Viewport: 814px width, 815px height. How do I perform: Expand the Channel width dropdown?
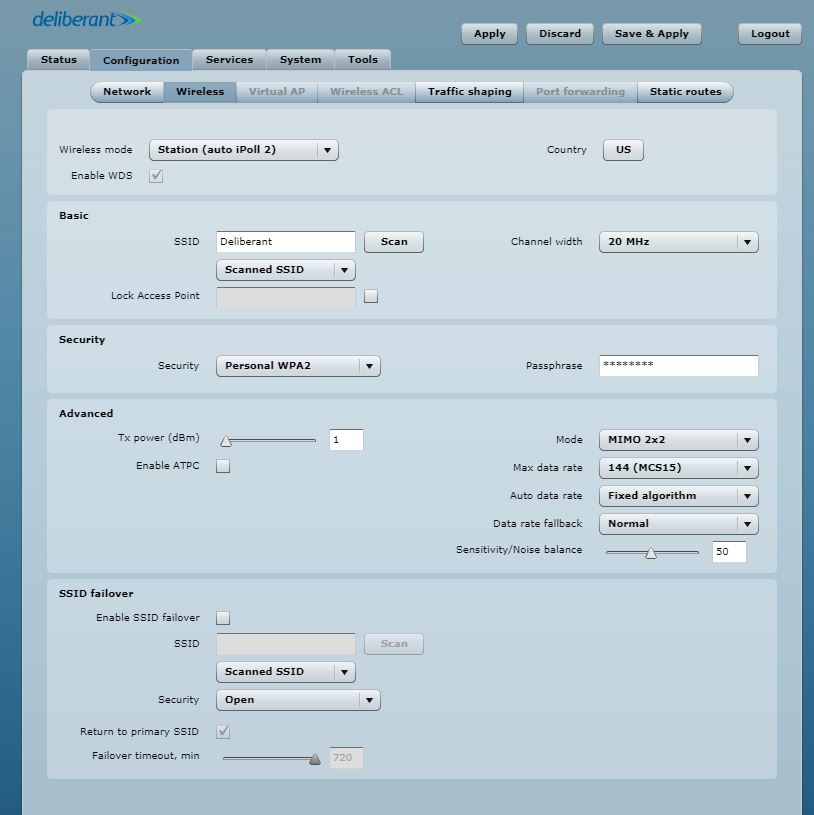(x=678, y=242)
